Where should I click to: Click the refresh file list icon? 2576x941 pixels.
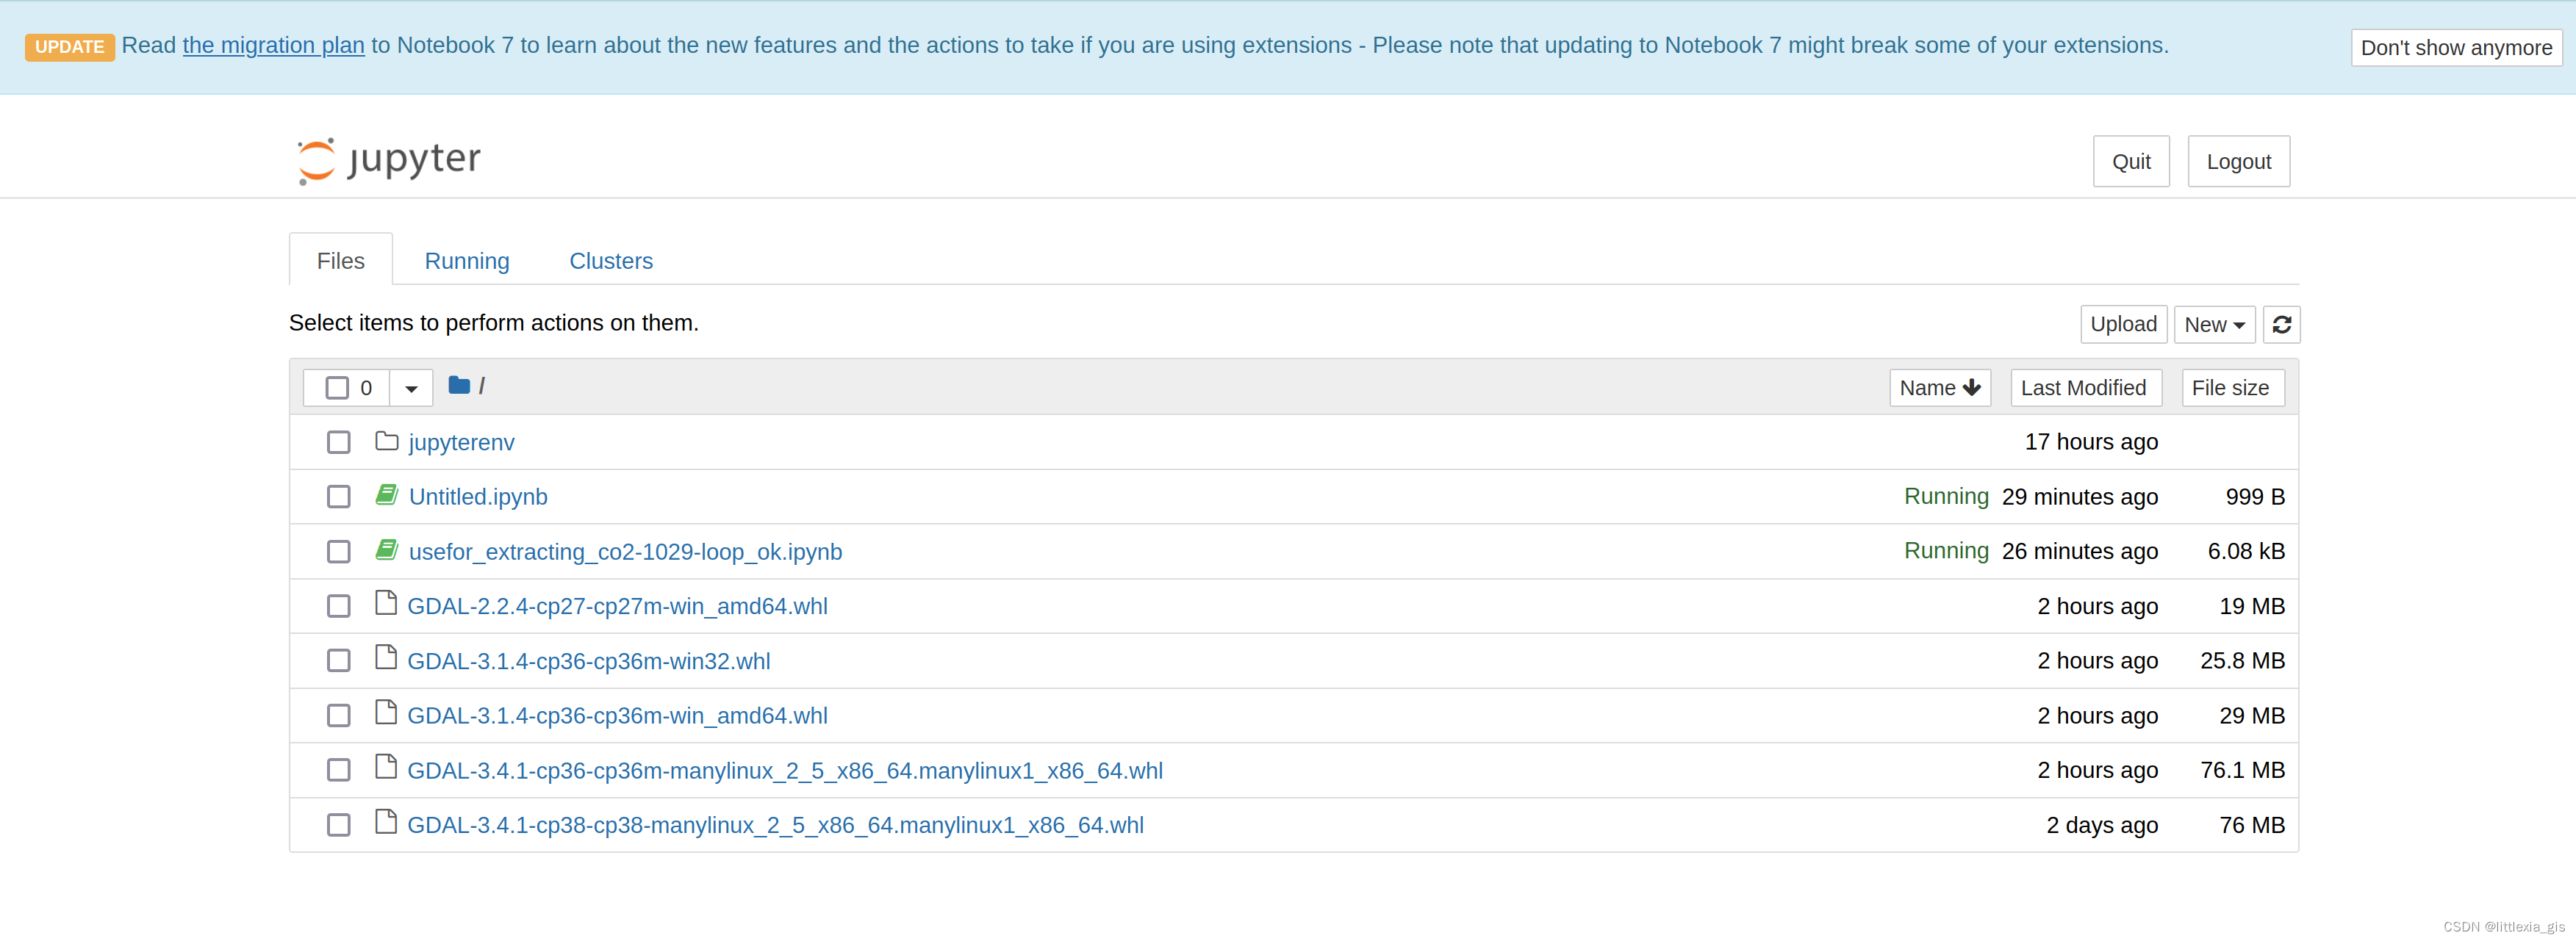2281,325
